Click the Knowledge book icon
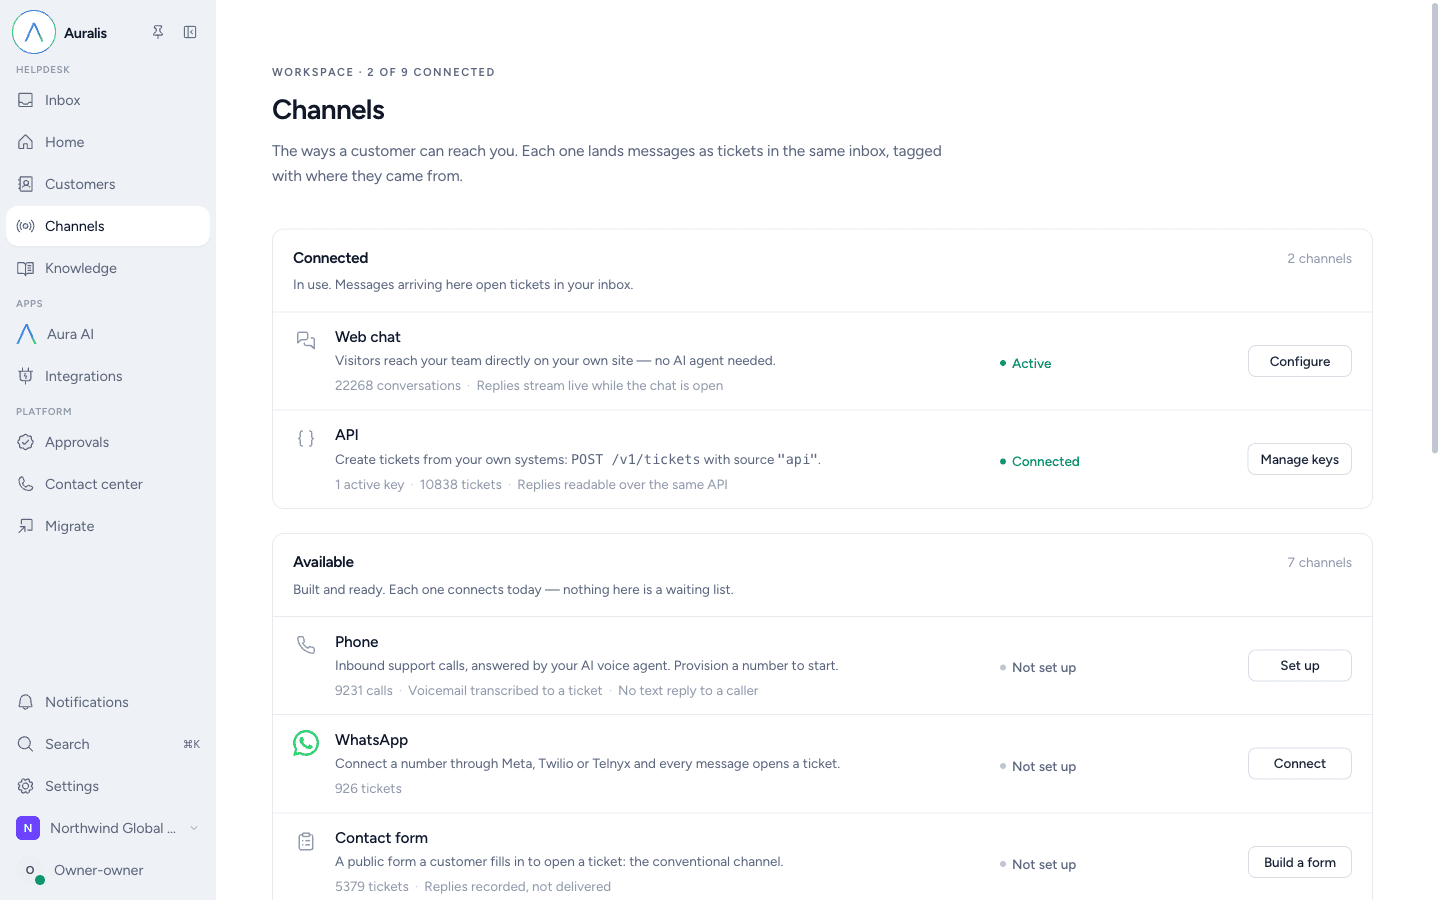1440x900 pixels. (26, 268)
